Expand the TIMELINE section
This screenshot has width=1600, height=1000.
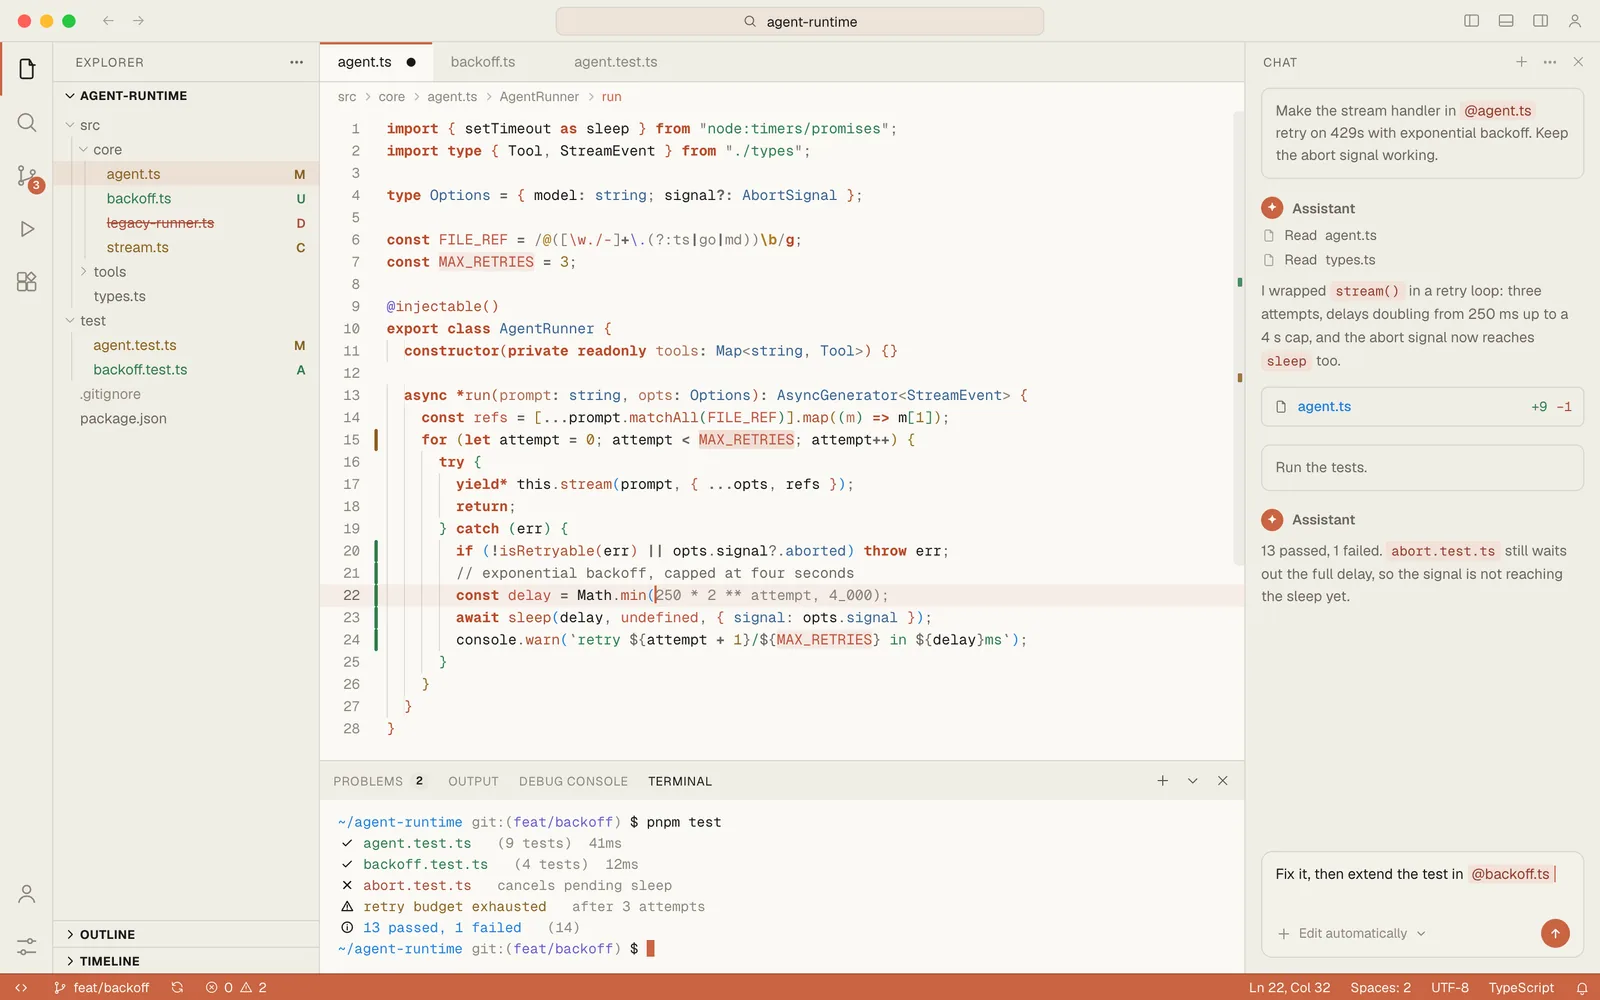click(186, 961)
